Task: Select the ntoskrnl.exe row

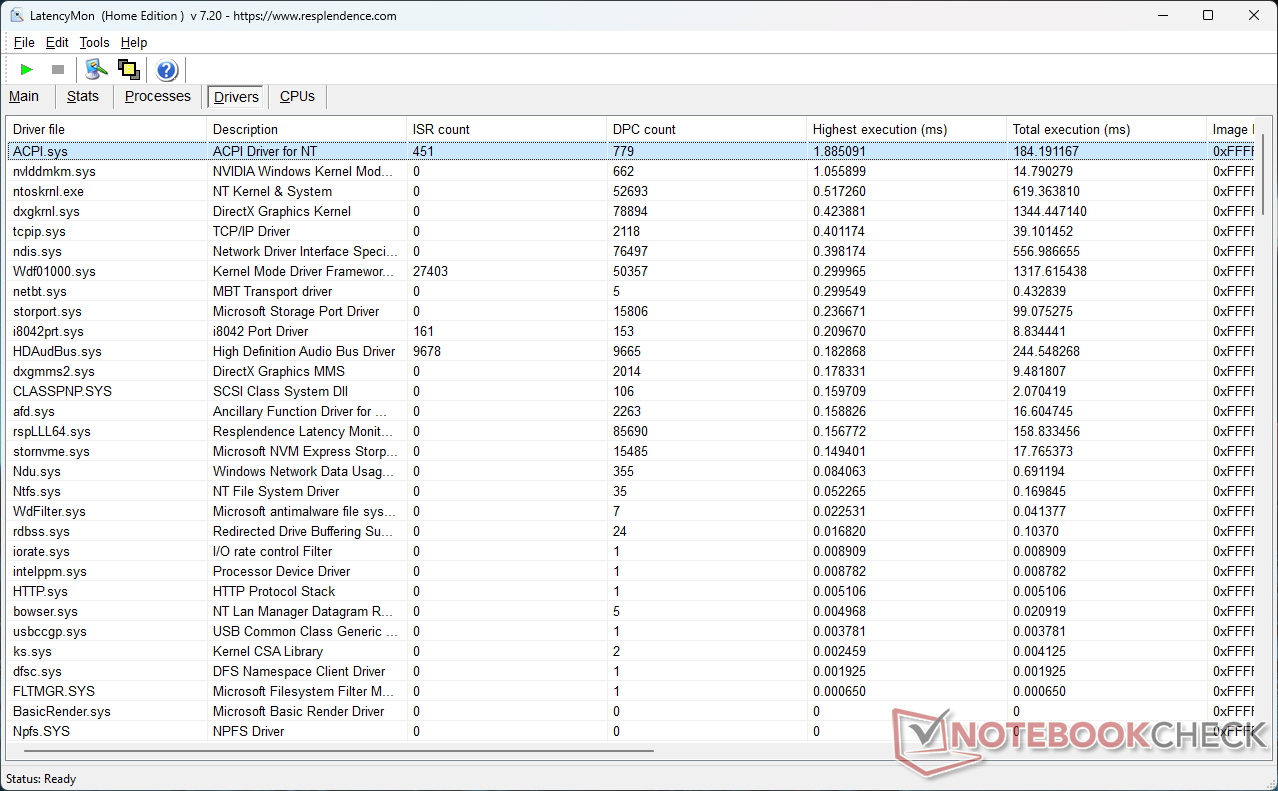Action: pyautogui.click(x=631, y=191)
